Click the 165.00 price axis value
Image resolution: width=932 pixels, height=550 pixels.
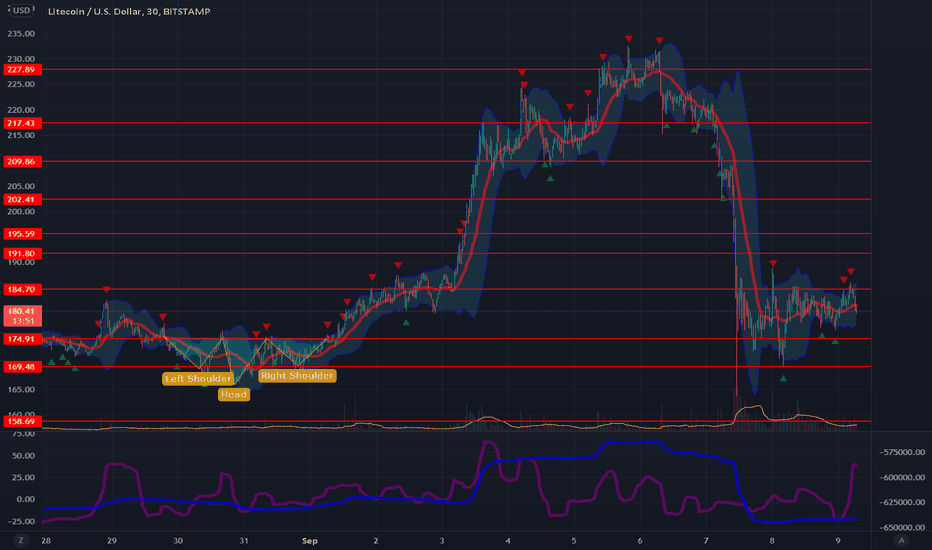pyautogui.click(x=21, y=389)
